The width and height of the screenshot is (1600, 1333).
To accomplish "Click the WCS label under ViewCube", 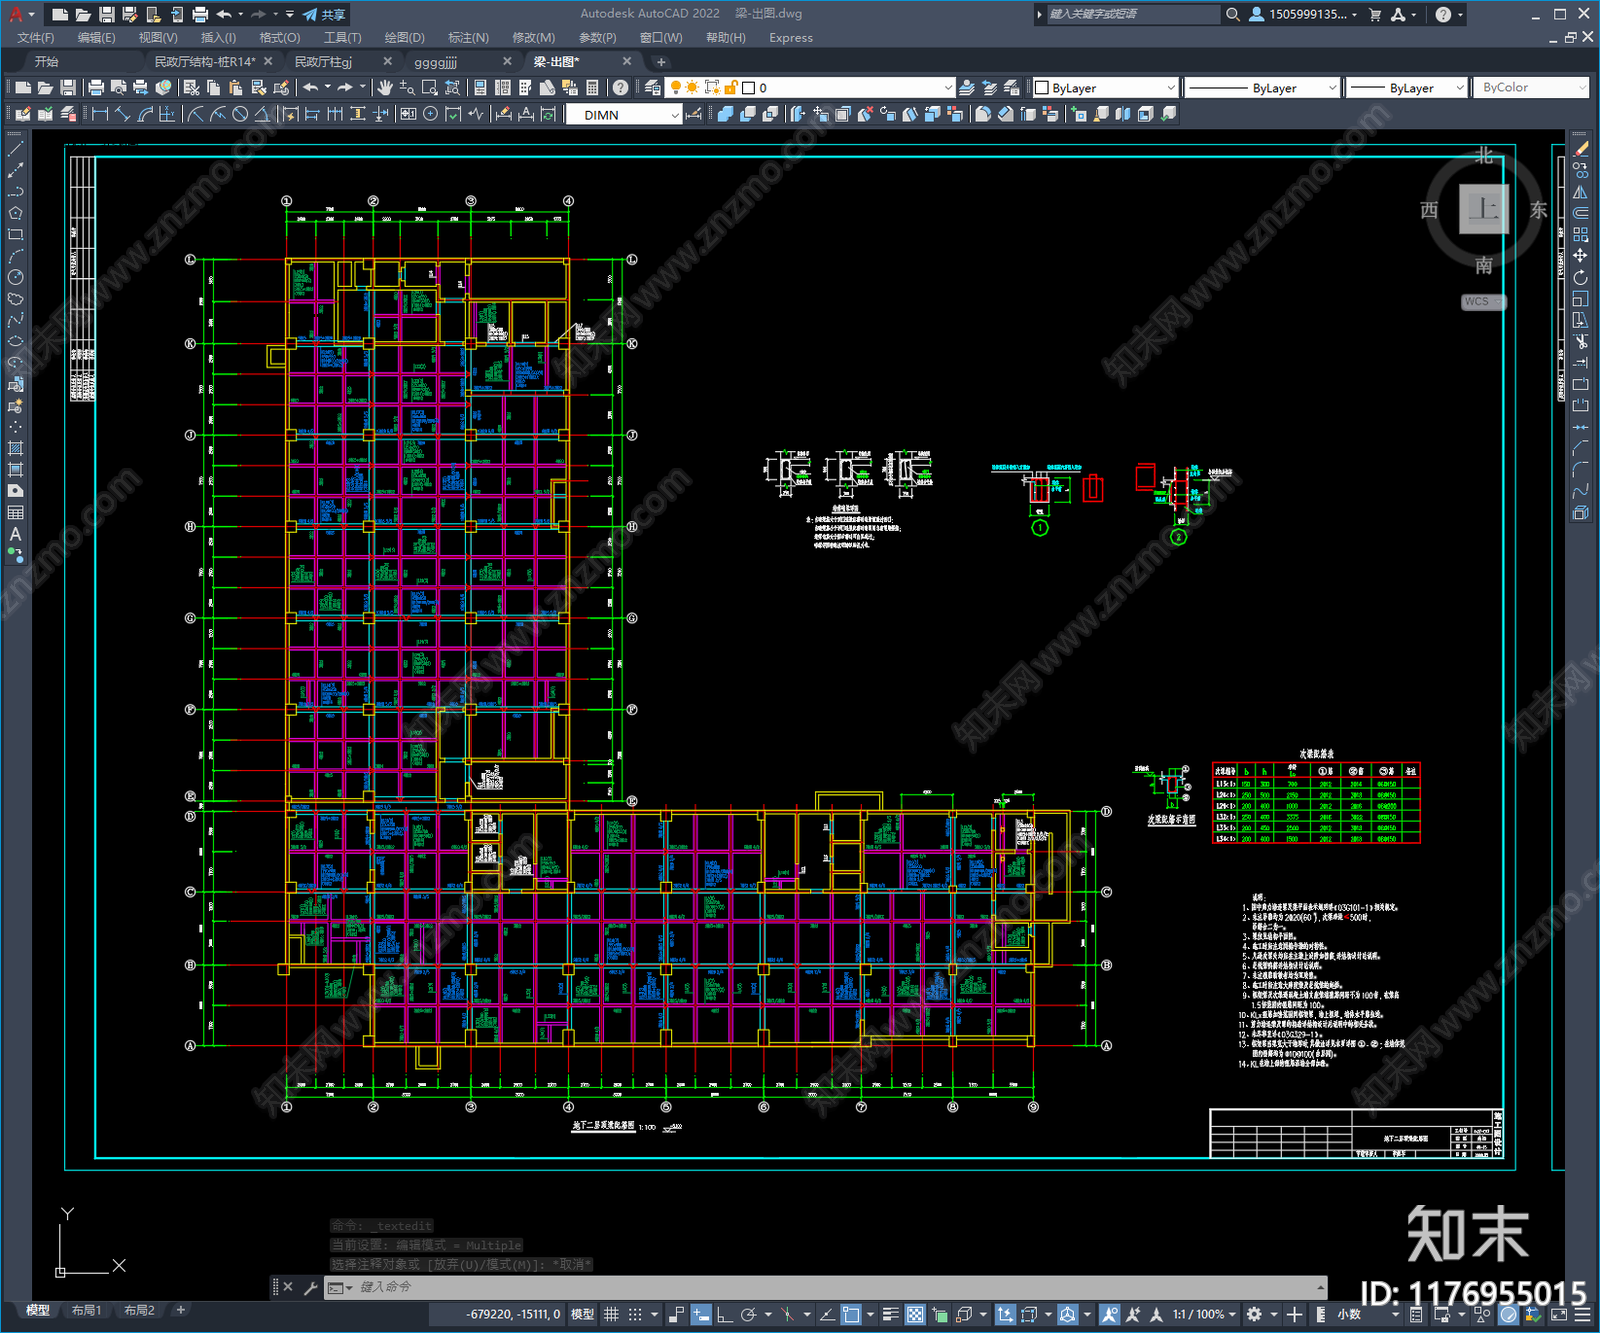I will tap(1482, 302).
